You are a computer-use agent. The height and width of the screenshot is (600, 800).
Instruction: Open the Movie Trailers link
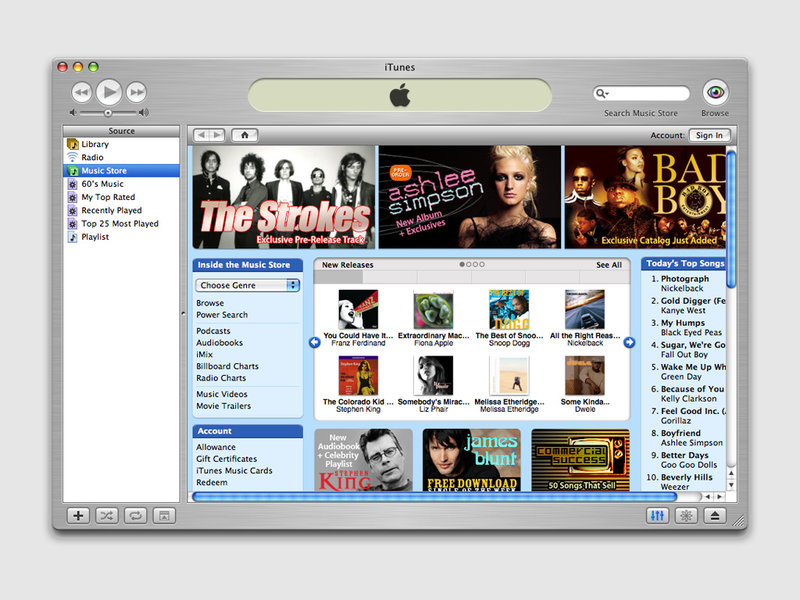[223, 406]
